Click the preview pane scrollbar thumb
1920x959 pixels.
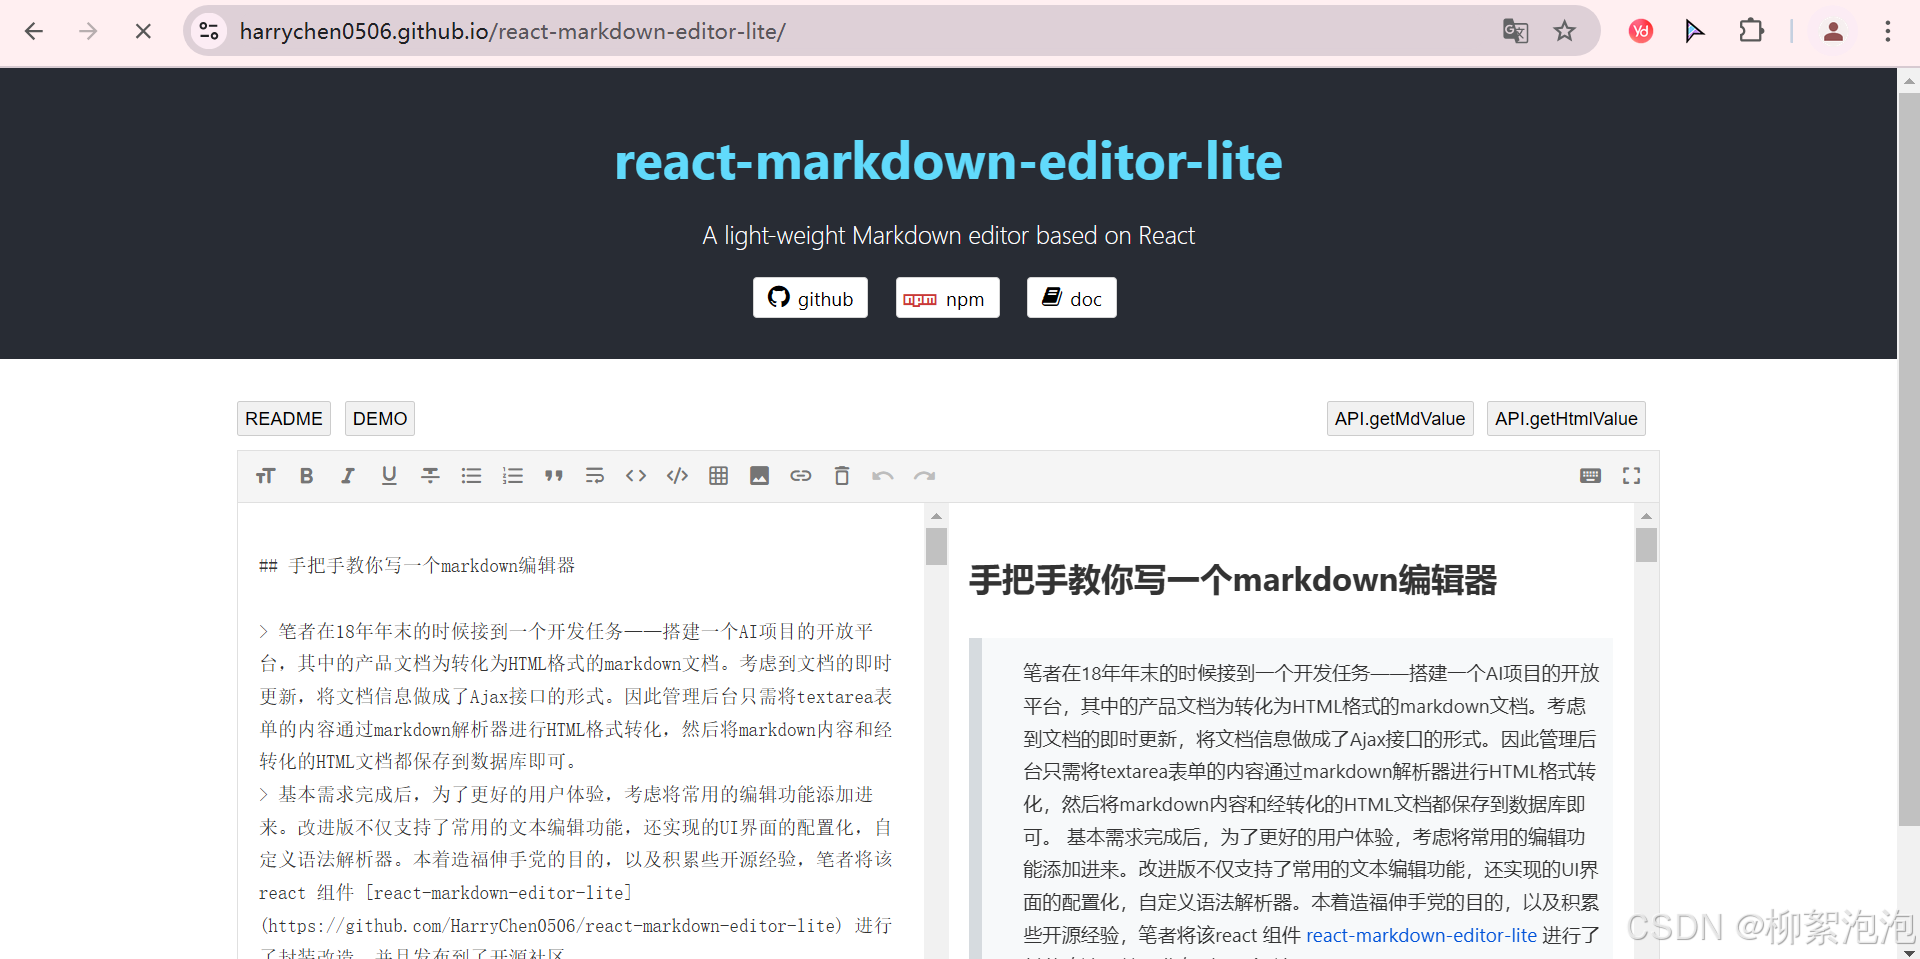point(1646,545)
